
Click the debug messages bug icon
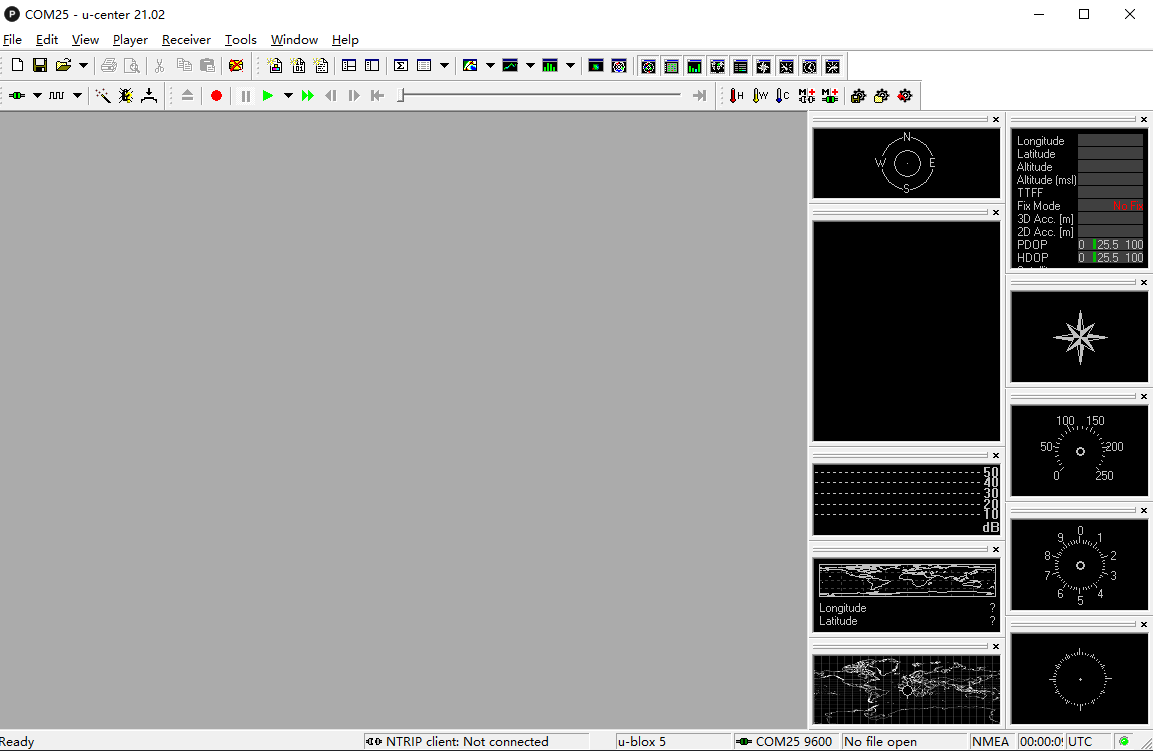coord(126,96)
